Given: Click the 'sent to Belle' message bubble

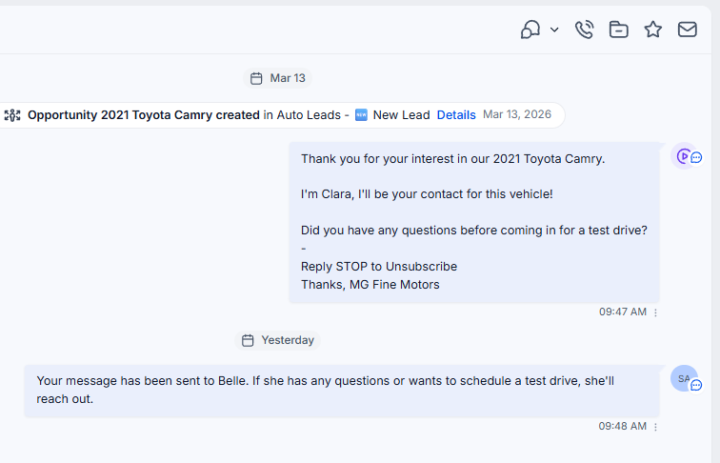Looking at the screenshot, I should (x=342, y=391).
